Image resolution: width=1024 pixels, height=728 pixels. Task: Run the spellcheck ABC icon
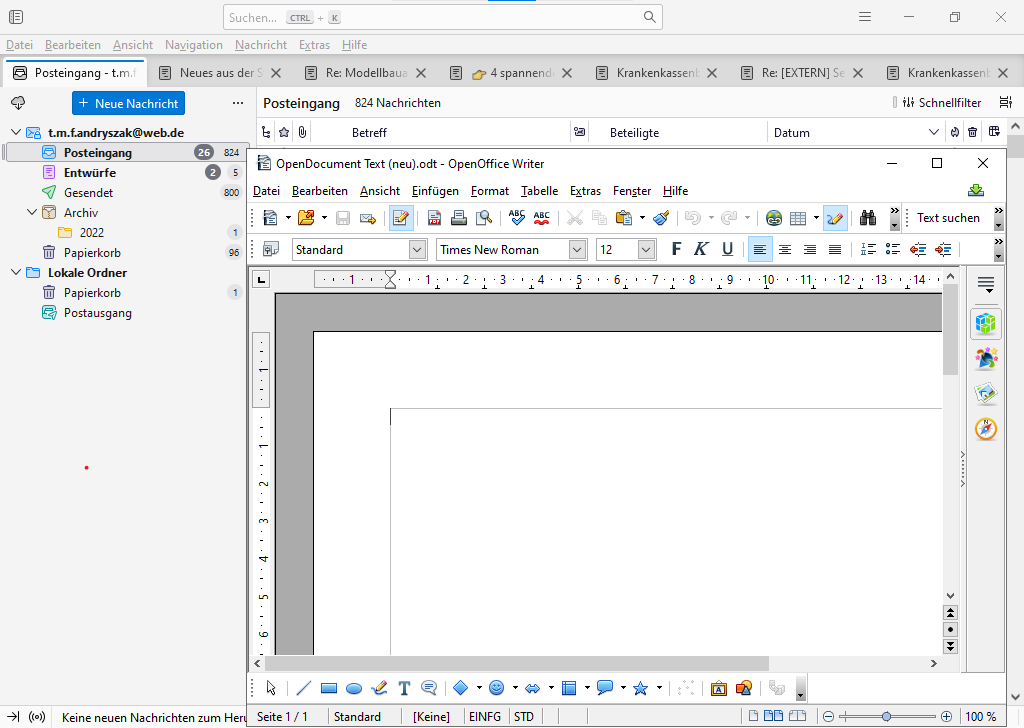(517, 218)
